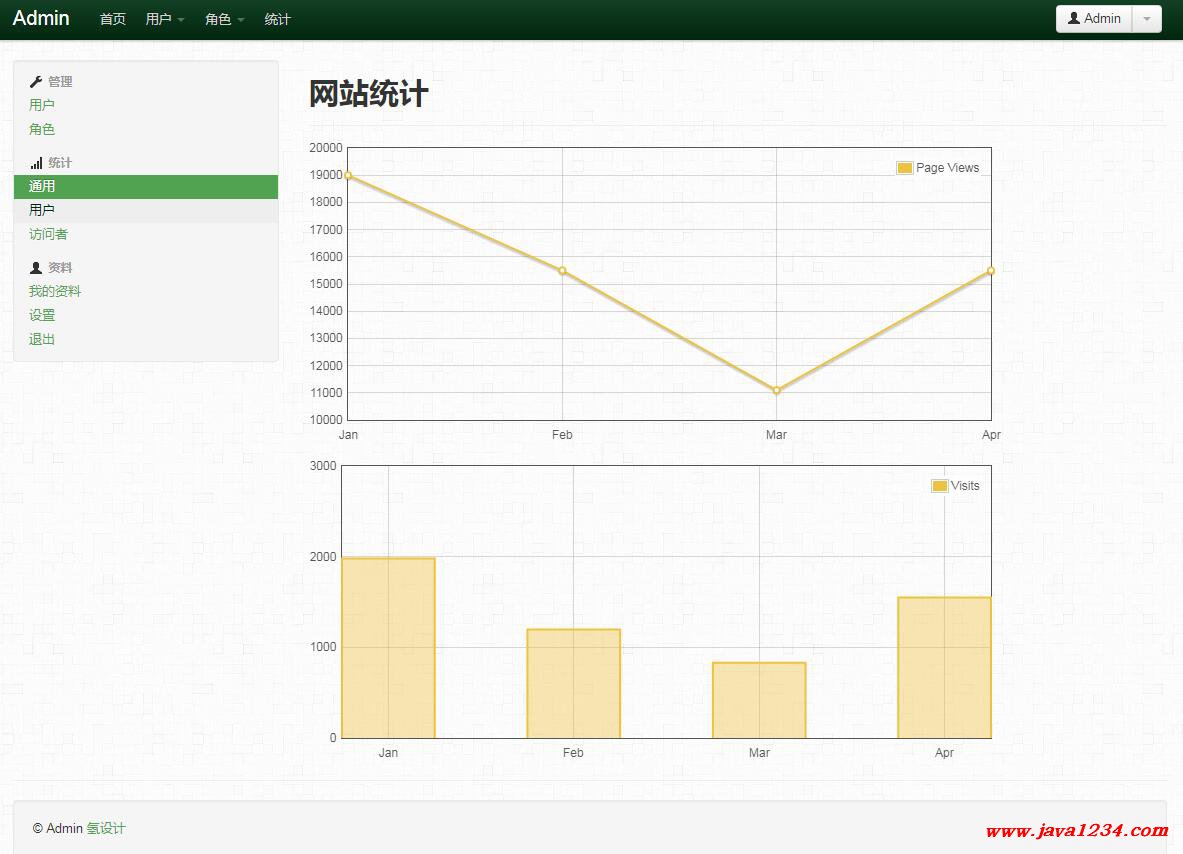This screenshot has width=1183, height=854.
Task: Open the 首页 nav item
Action: (x=112, y=20)
